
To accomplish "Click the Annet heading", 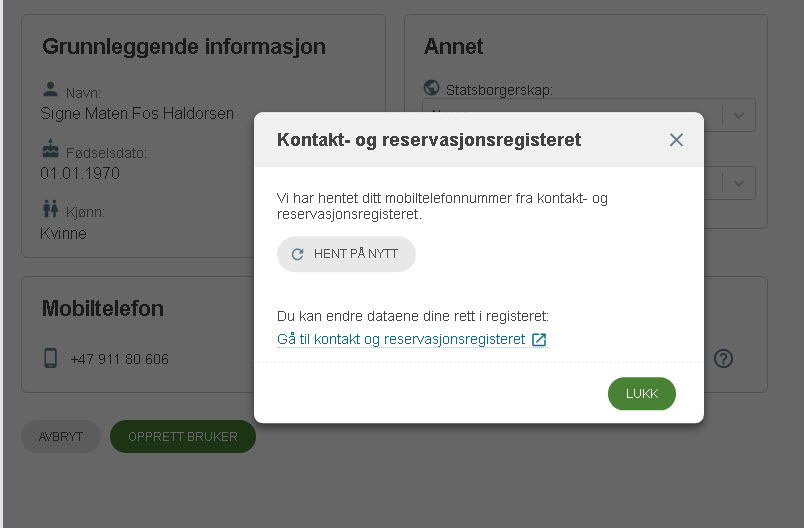I will [x=453, y=47].
